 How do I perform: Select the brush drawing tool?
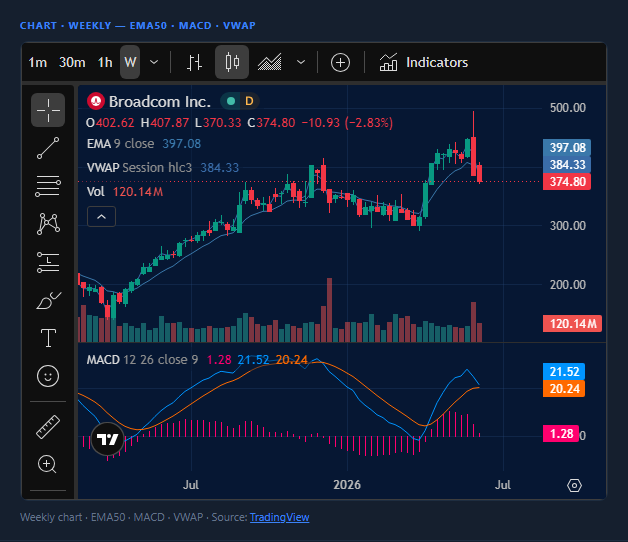[48, 300]
